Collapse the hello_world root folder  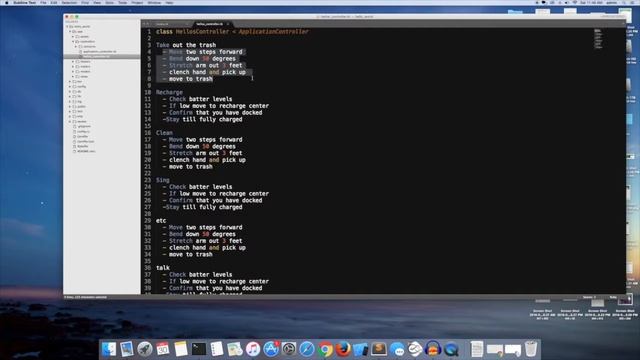pos(67,27)
